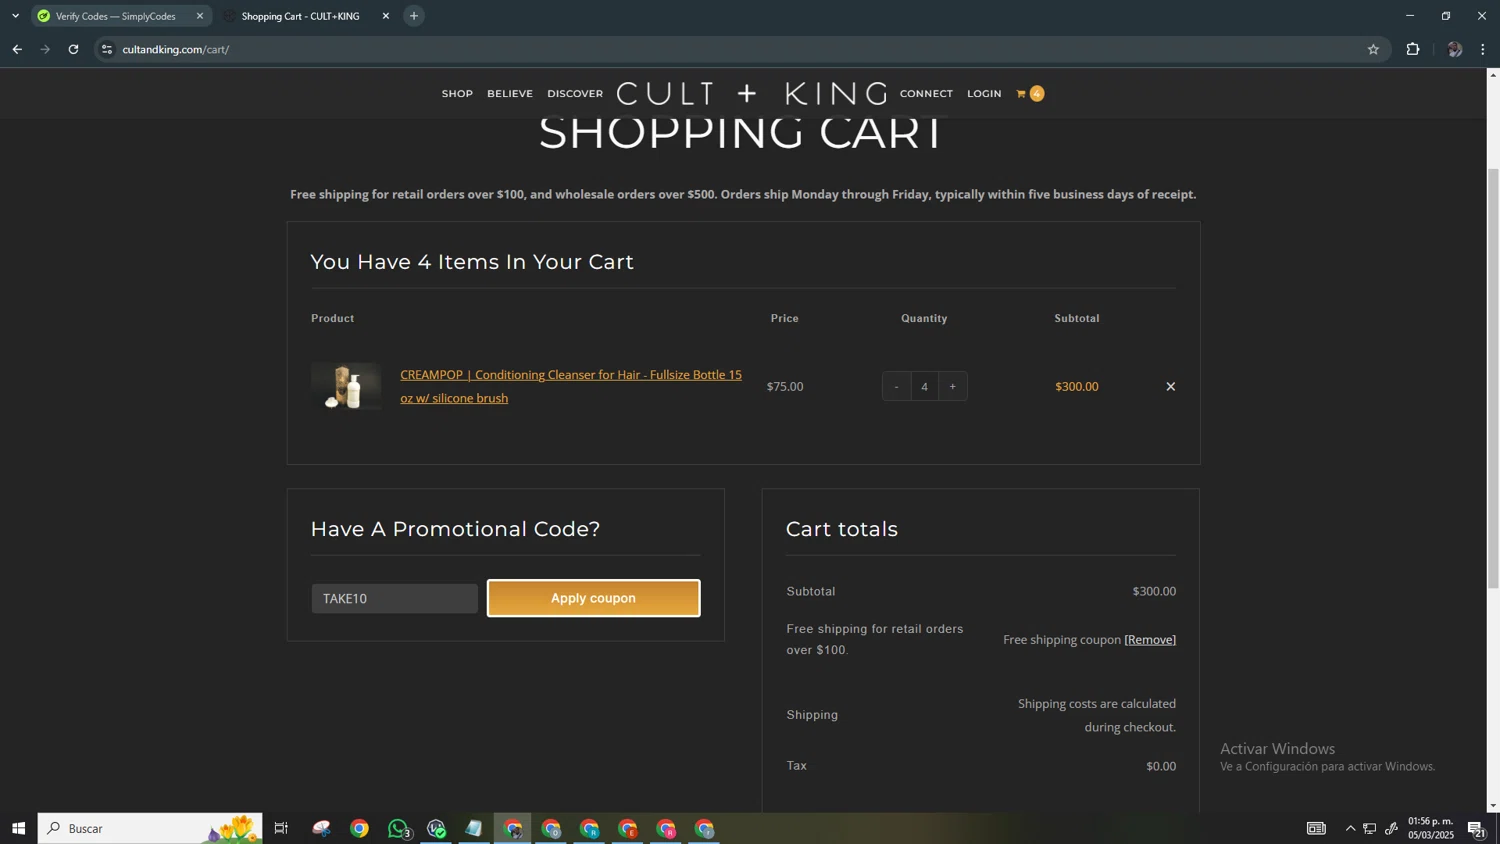Open the Chrome taskbar icon with pink R badge
The height and width of the screenshot is (844, 1500).
pos(666,828)
